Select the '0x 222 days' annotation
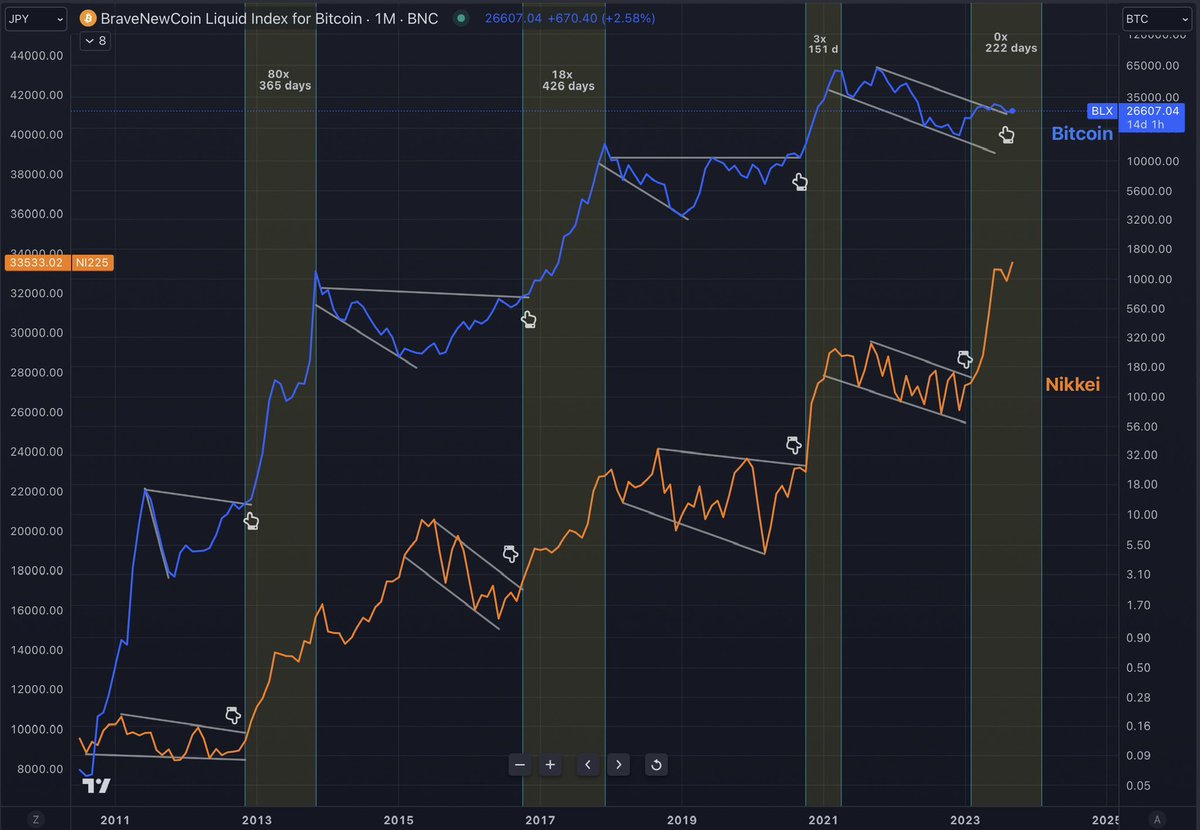 (1010, 41)
